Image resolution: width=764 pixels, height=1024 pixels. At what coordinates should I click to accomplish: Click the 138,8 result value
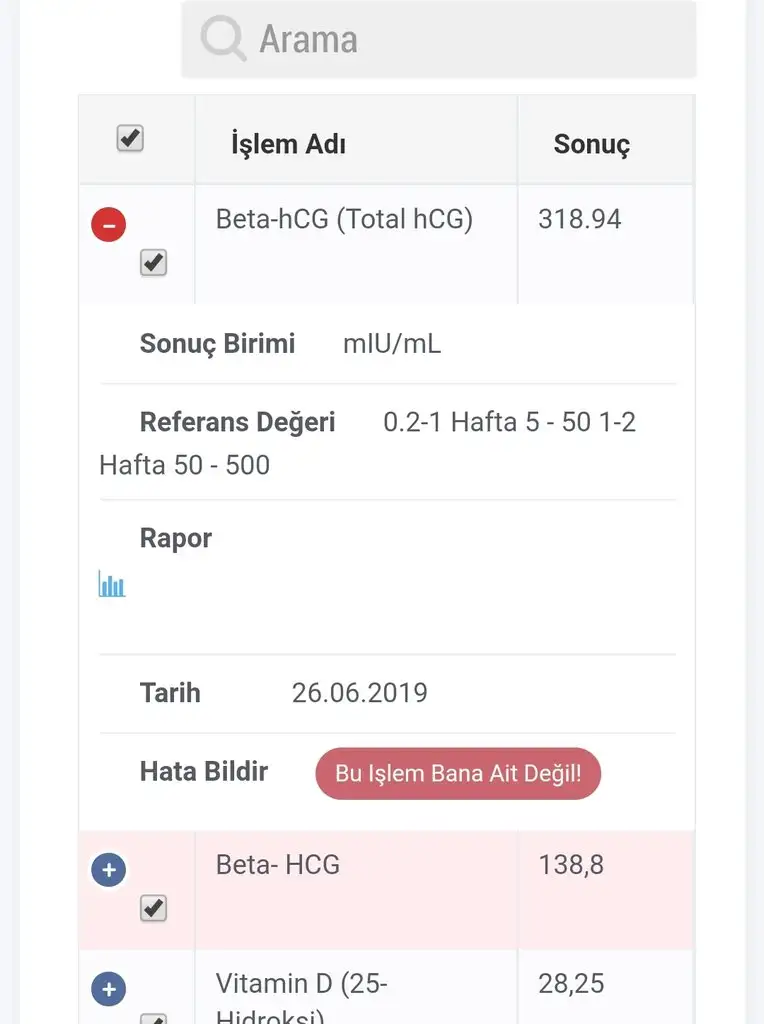[x=571, y=865]
